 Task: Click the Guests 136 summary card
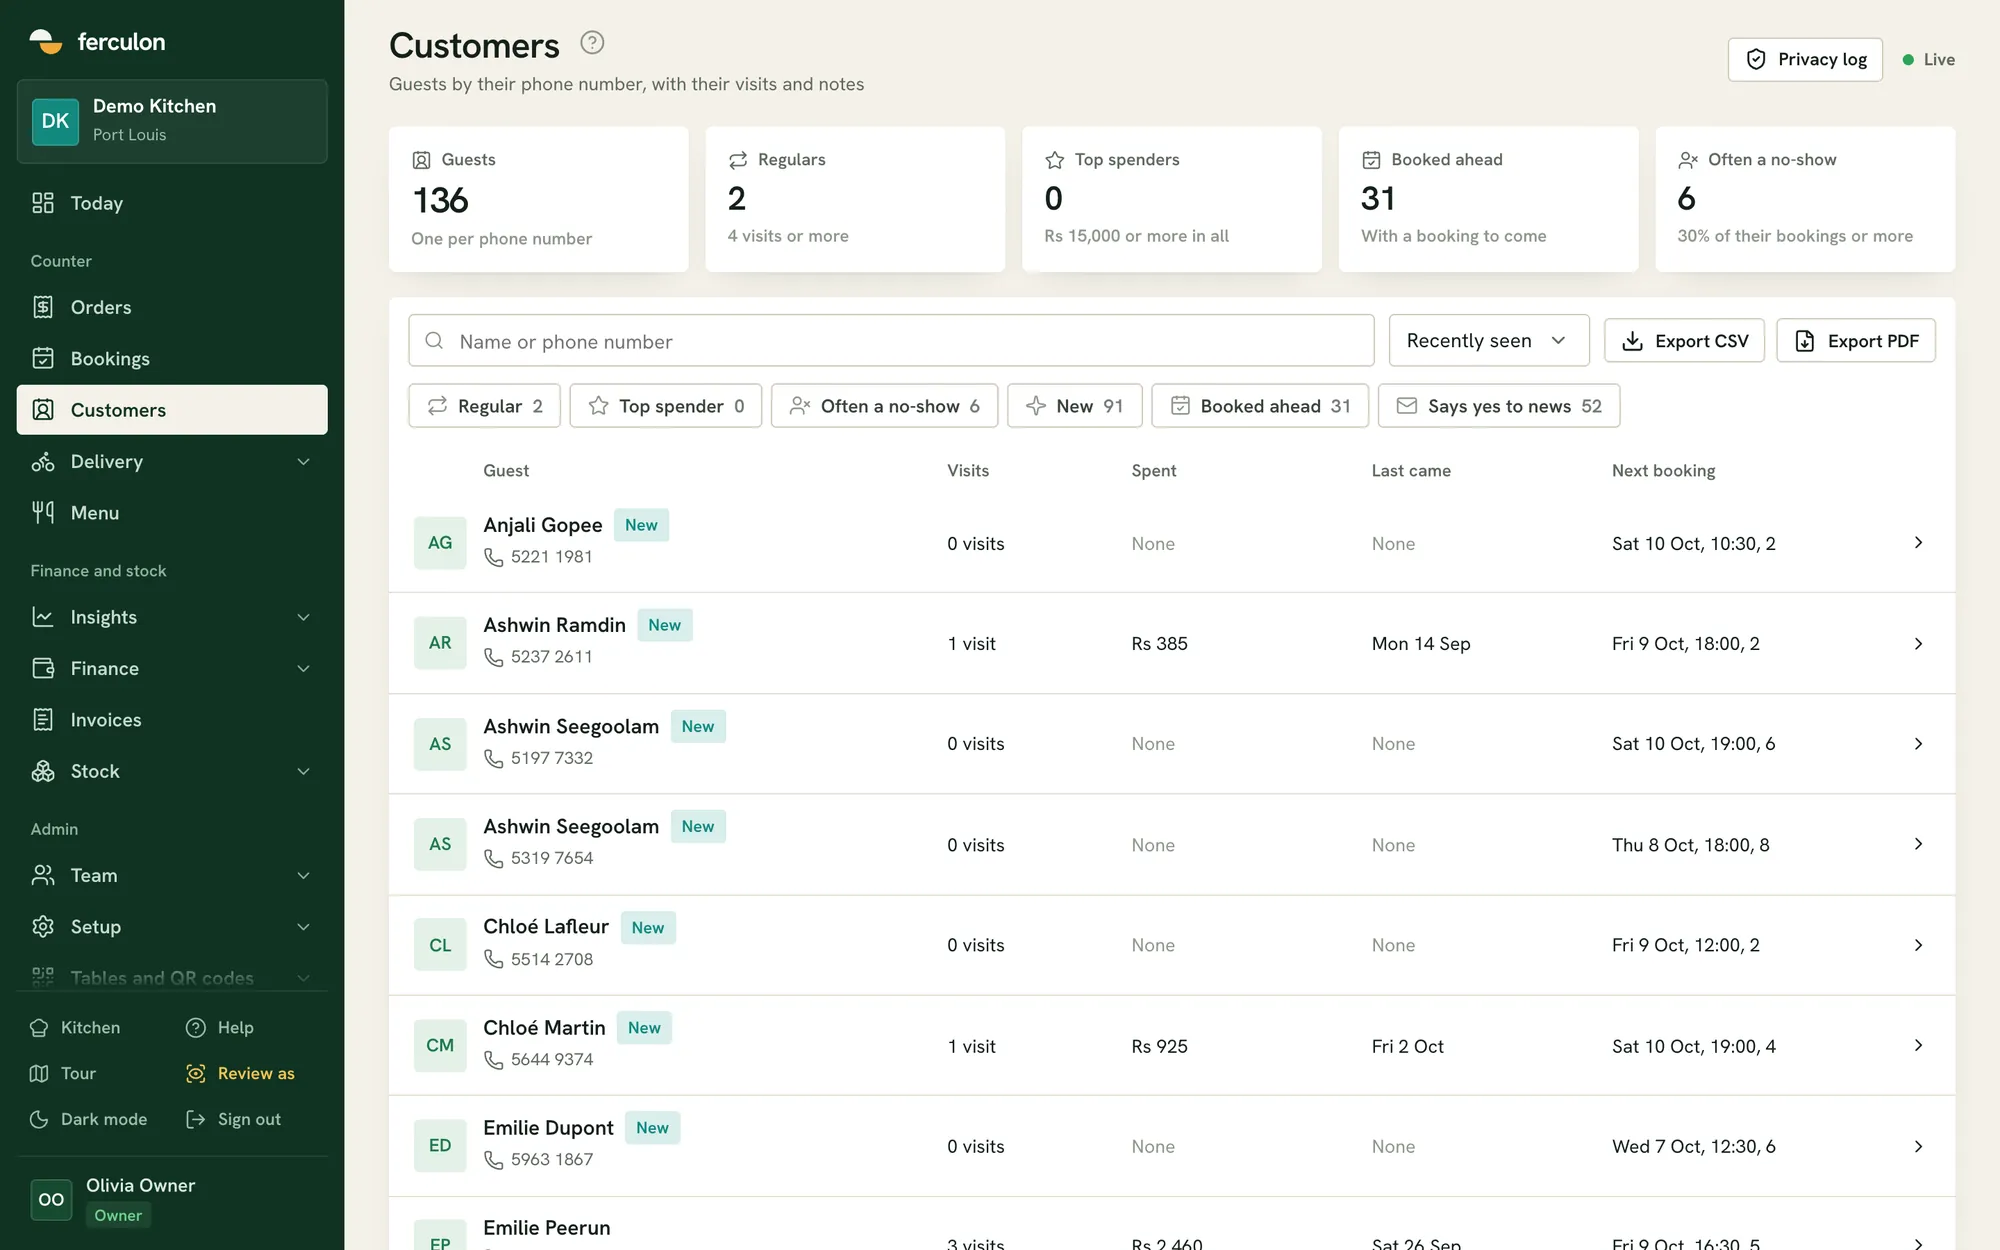pyautogui.click(x=539, y=199)
